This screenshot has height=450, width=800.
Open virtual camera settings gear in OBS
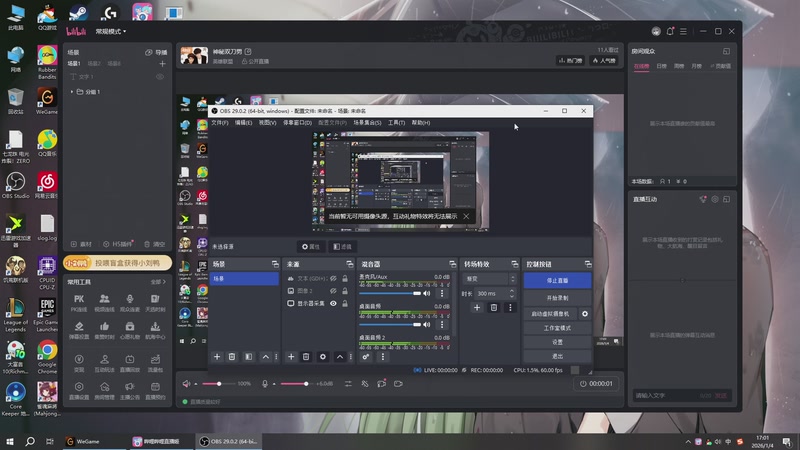pos(585,314)
